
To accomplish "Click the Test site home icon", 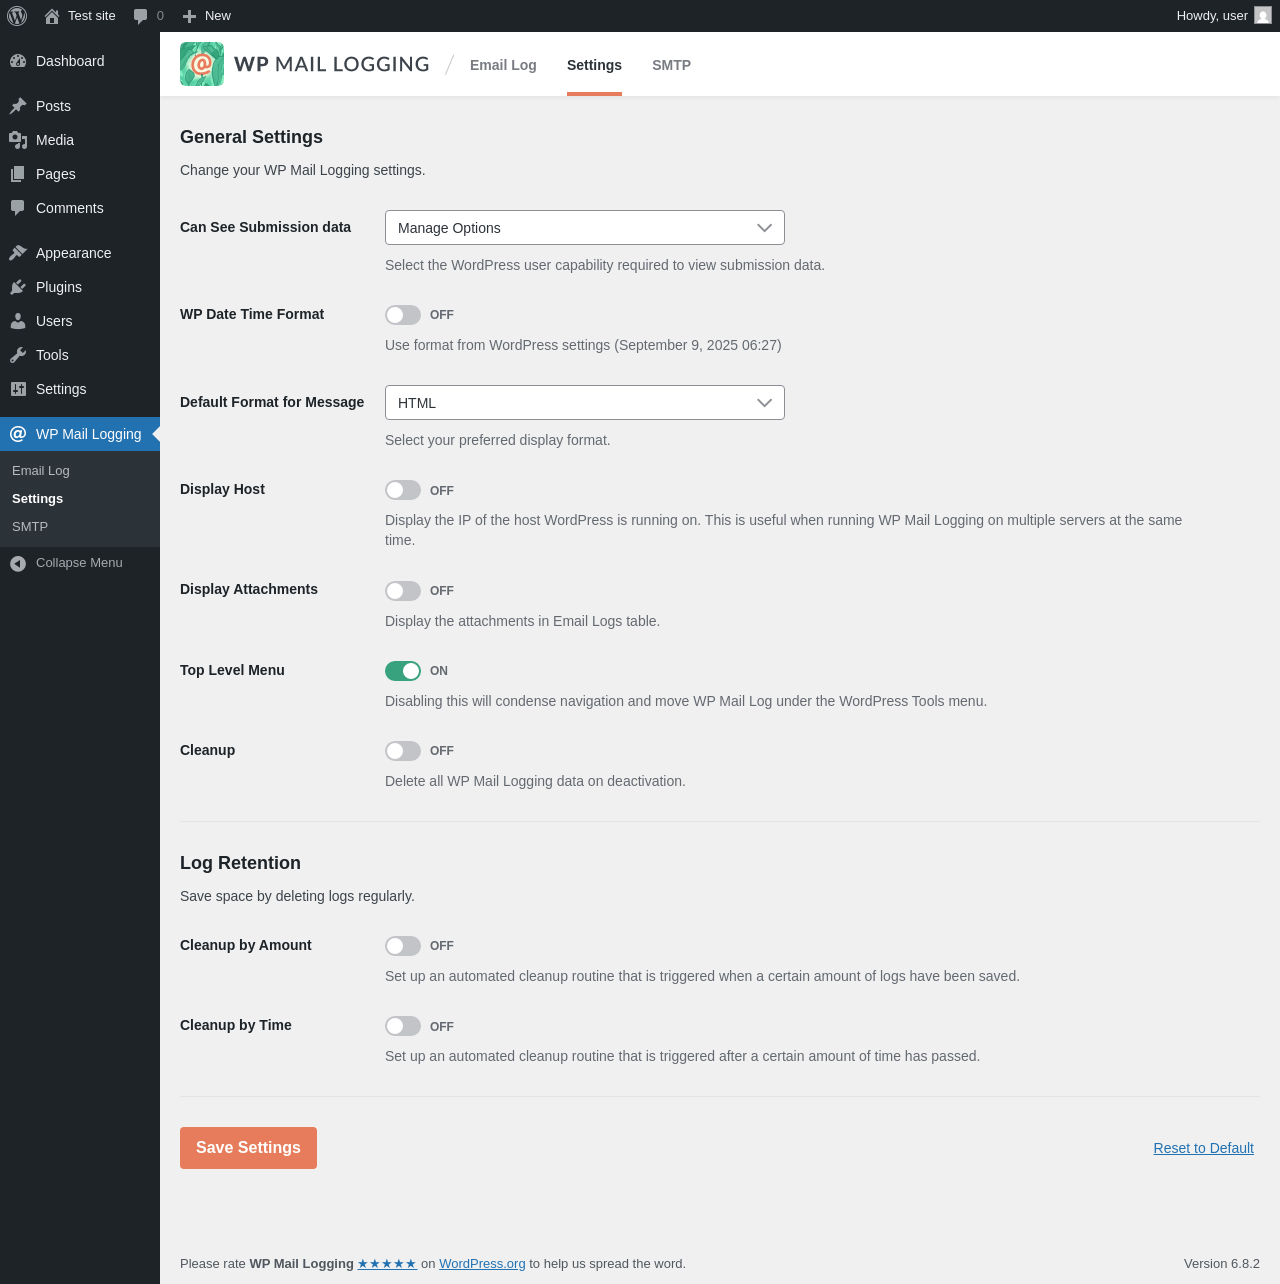I will [52, 16].
